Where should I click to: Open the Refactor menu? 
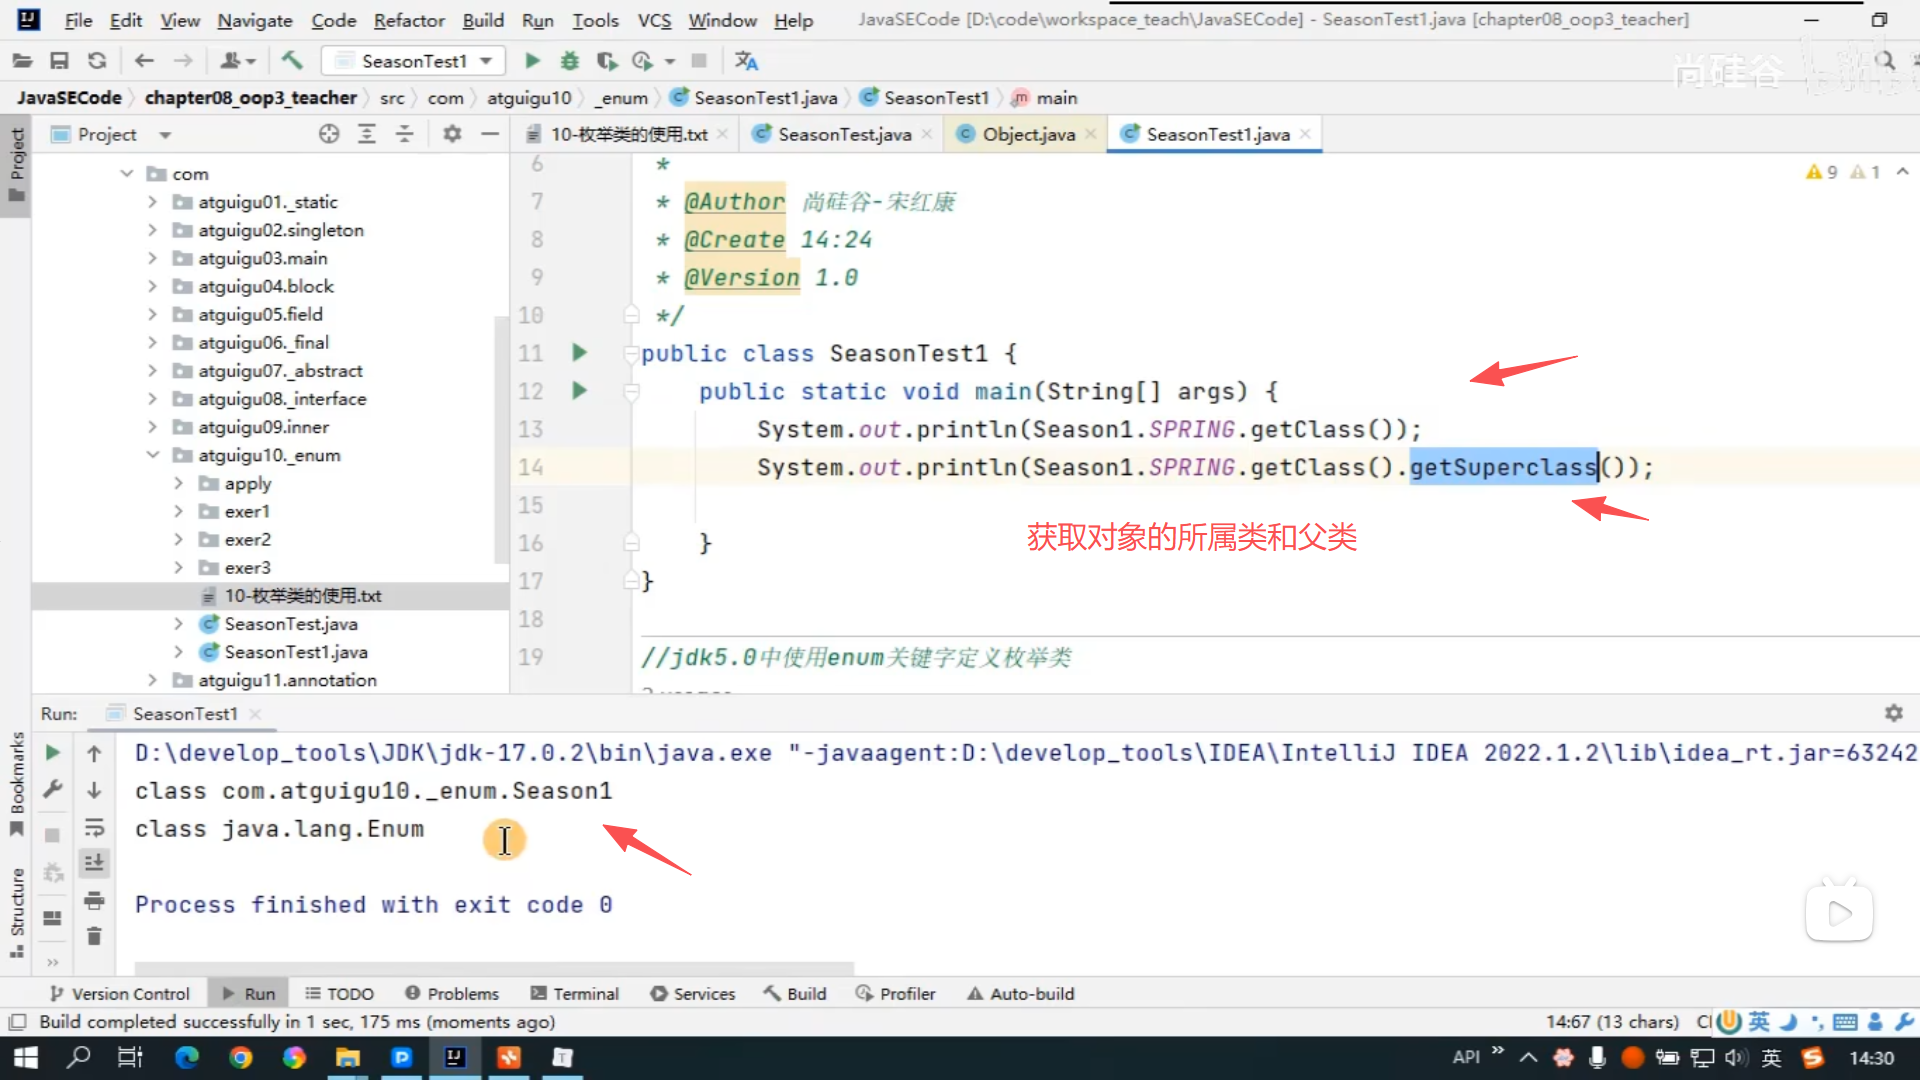click(x=408, y=20)
